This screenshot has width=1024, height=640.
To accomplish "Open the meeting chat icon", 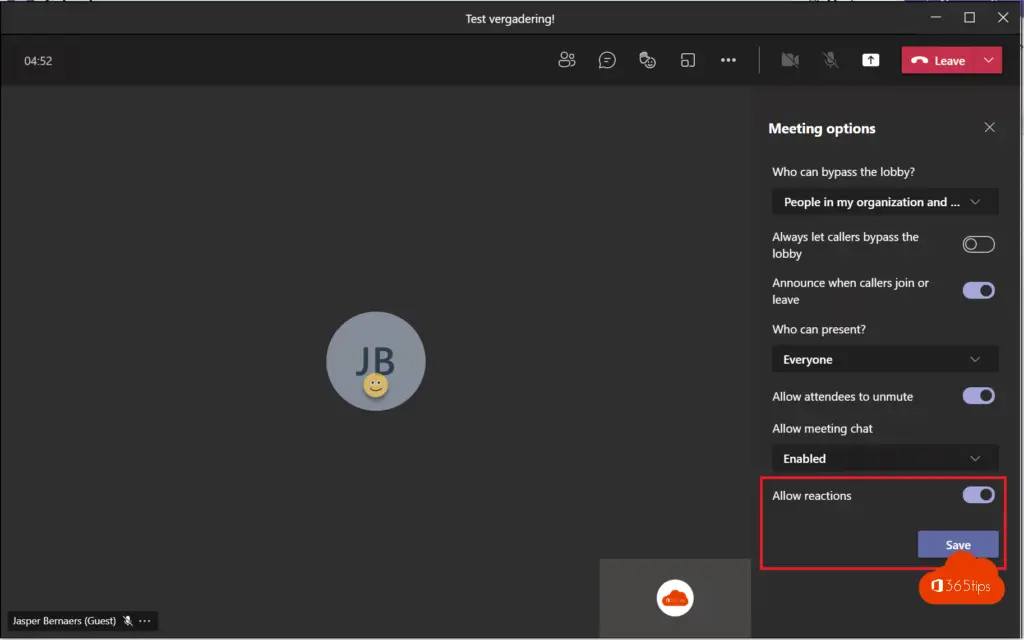I will pos(607,60).
